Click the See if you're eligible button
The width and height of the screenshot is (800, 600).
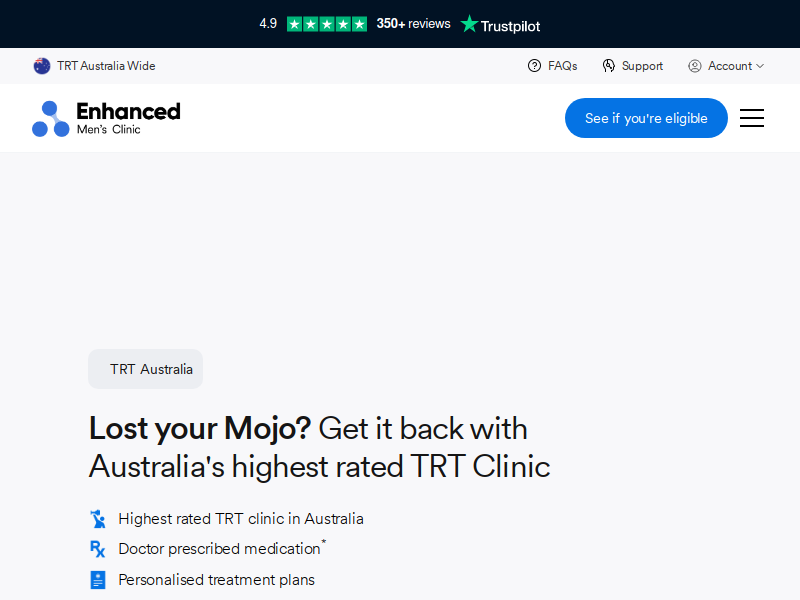(x=646, y=118)
